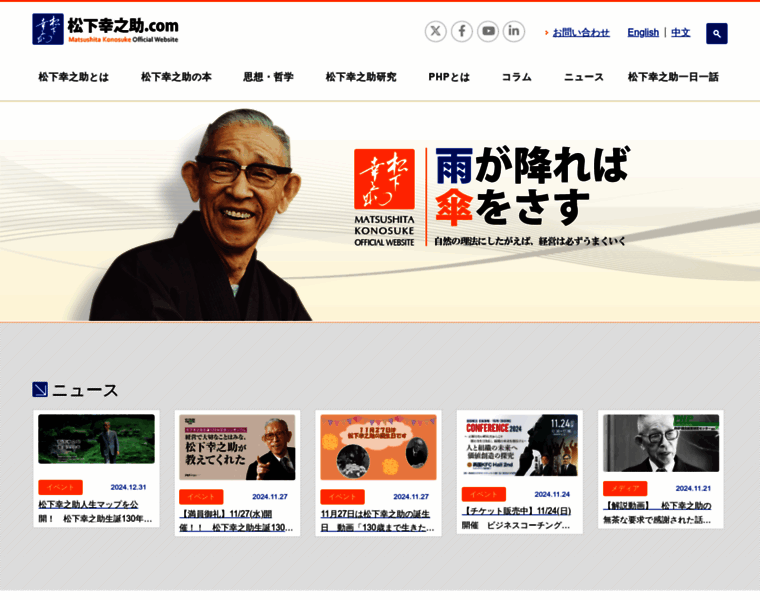The image size is (760, 600).
Task: Open the YouTube social icon
Action: tap(488, 32)
